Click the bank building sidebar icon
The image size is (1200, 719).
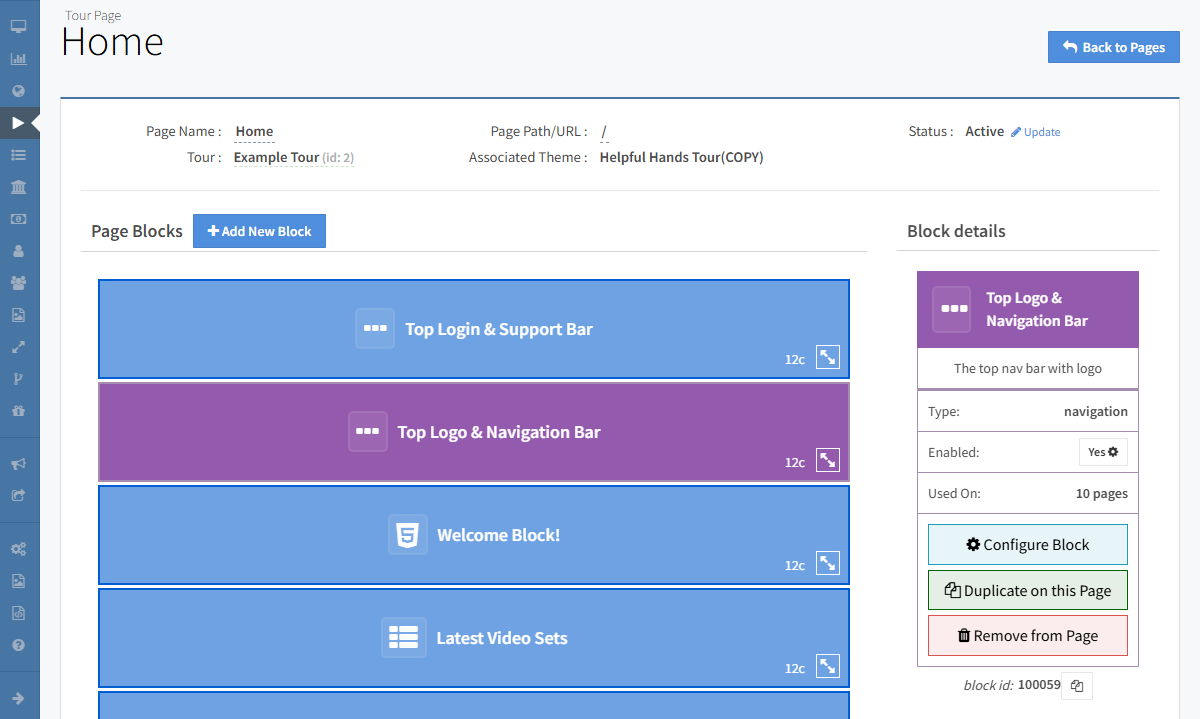point(18,187)
